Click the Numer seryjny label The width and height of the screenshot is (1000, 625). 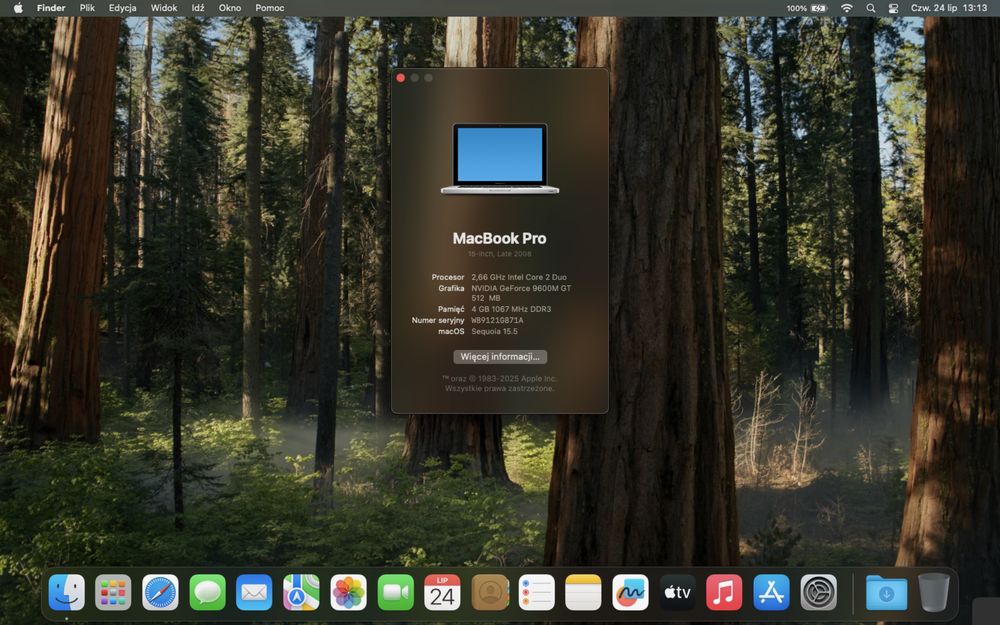point(438,320)
